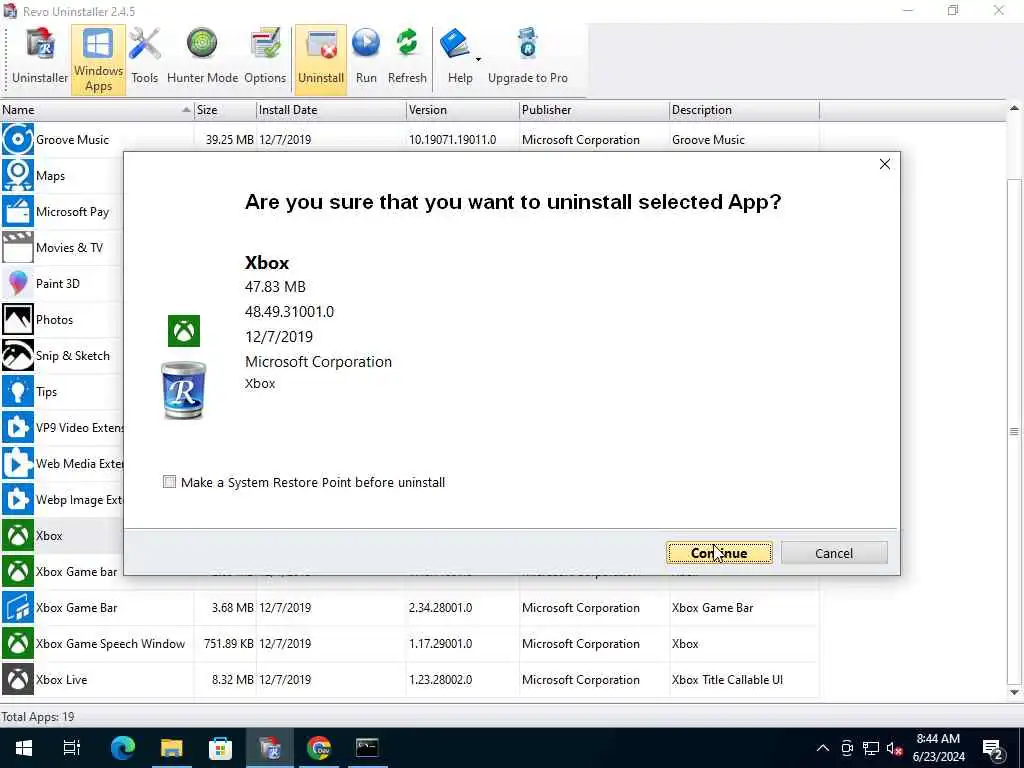The image size is (1024, 768).
Task: Select the Web Media Extensions icon
Action: coord(18,464)
